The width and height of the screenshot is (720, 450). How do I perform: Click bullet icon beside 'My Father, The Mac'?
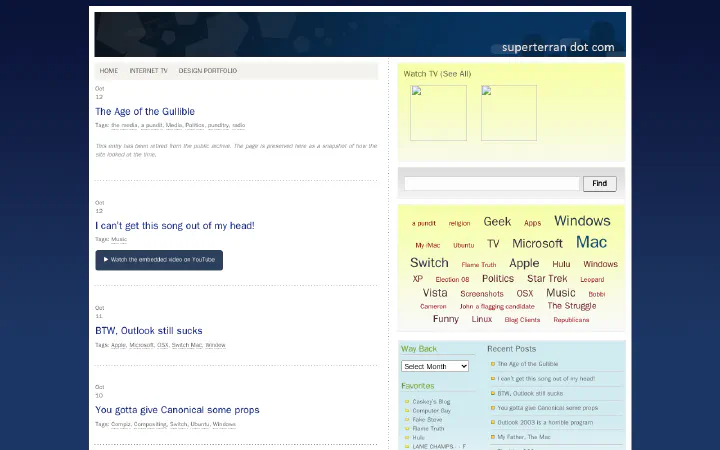click(x=493, y=437)
